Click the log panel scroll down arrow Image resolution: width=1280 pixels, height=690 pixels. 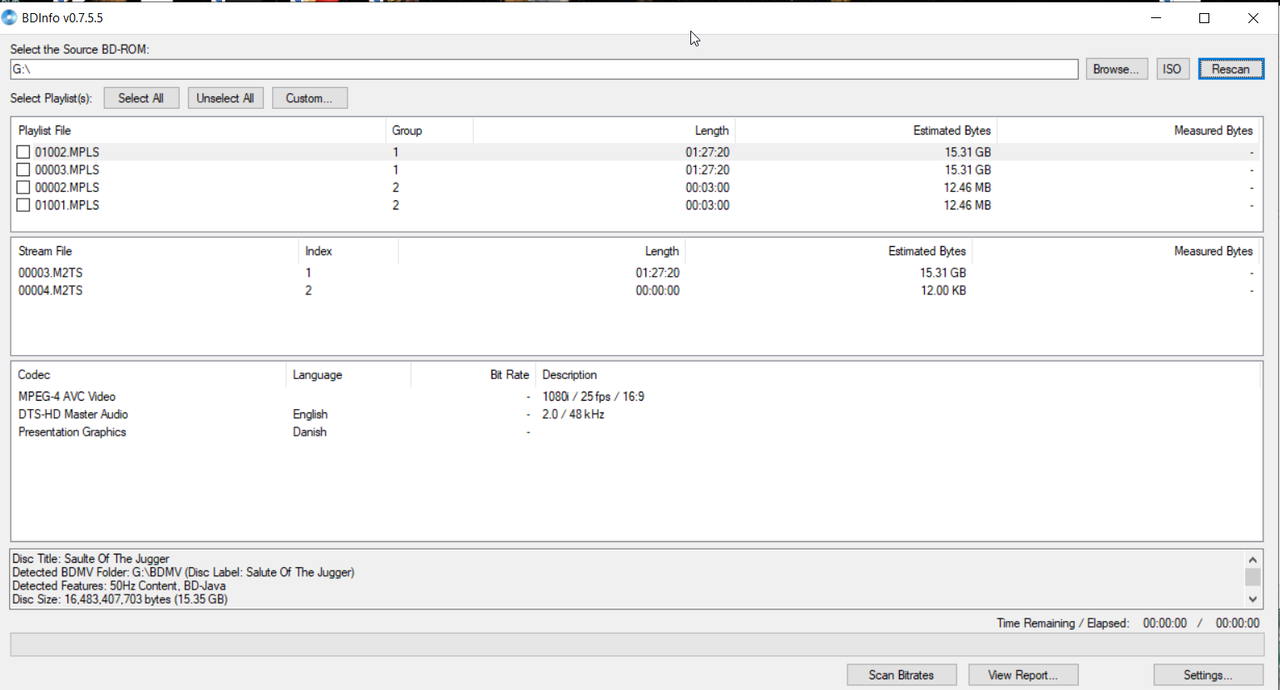[1253, 599]
